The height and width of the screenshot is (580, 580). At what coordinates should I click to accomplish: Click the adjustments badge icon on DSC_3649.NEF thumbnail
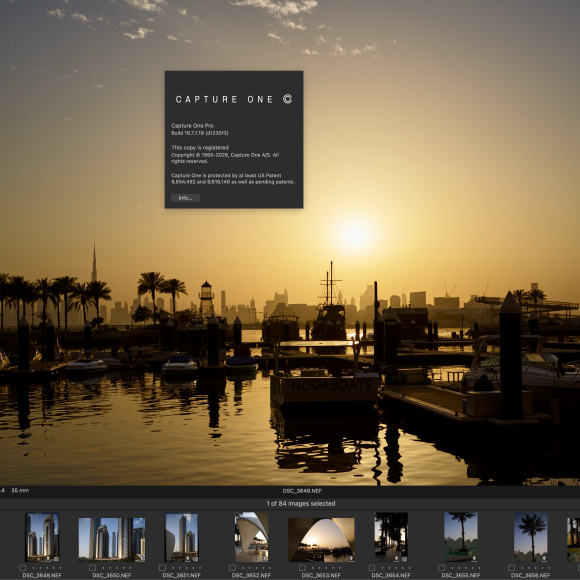click(55, 559)
